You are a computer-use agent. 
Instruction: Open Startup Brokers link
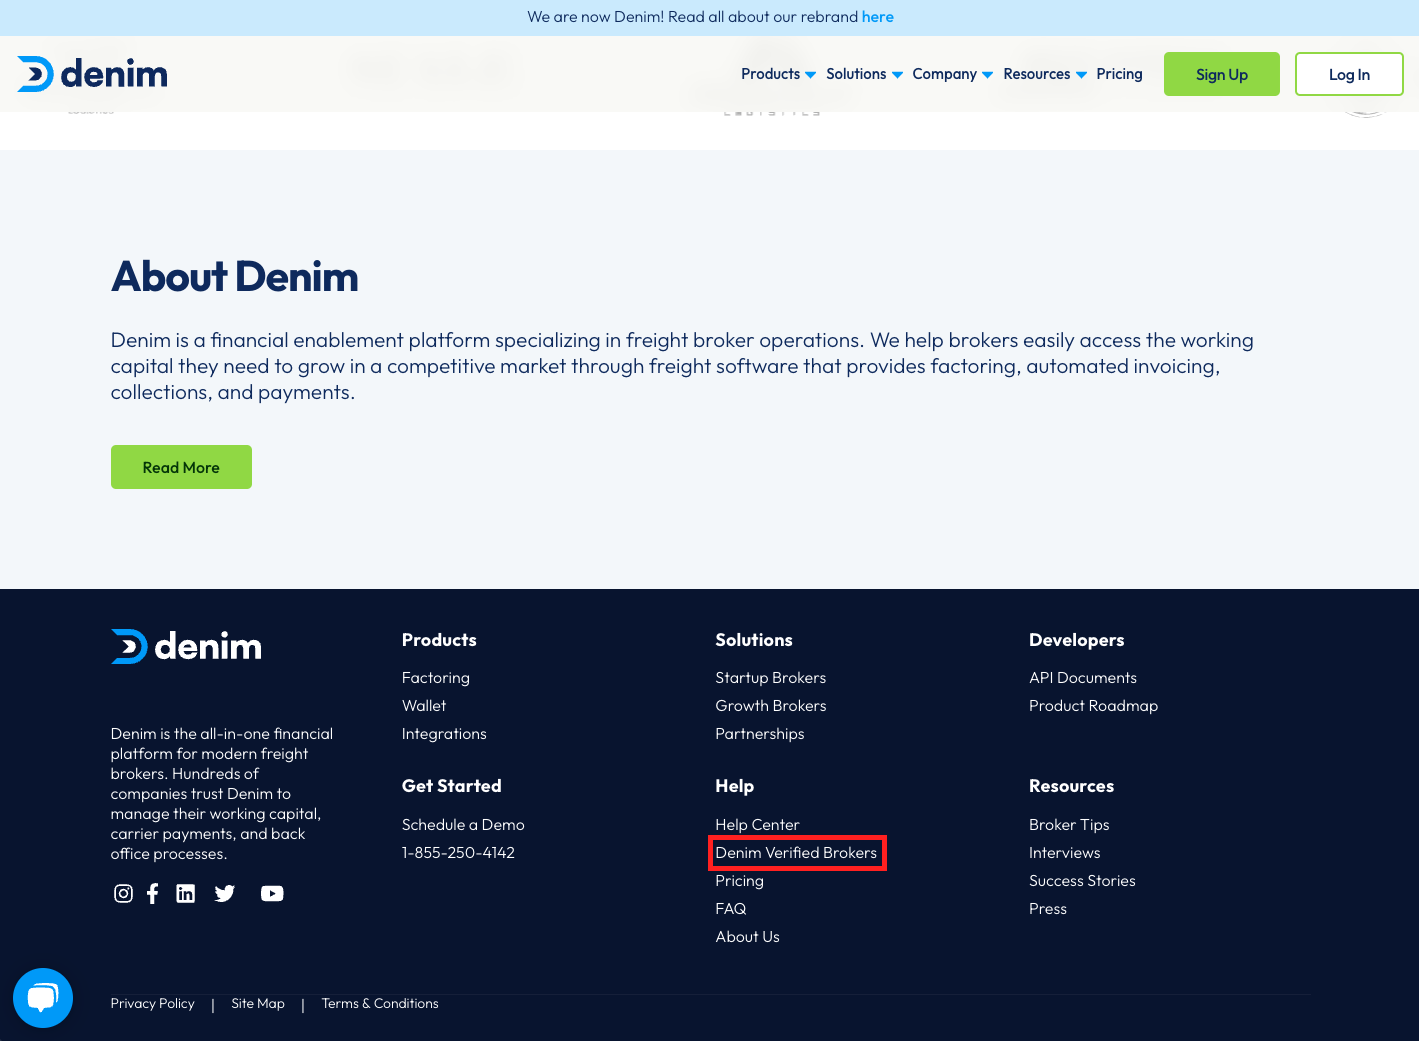point(770,678)
